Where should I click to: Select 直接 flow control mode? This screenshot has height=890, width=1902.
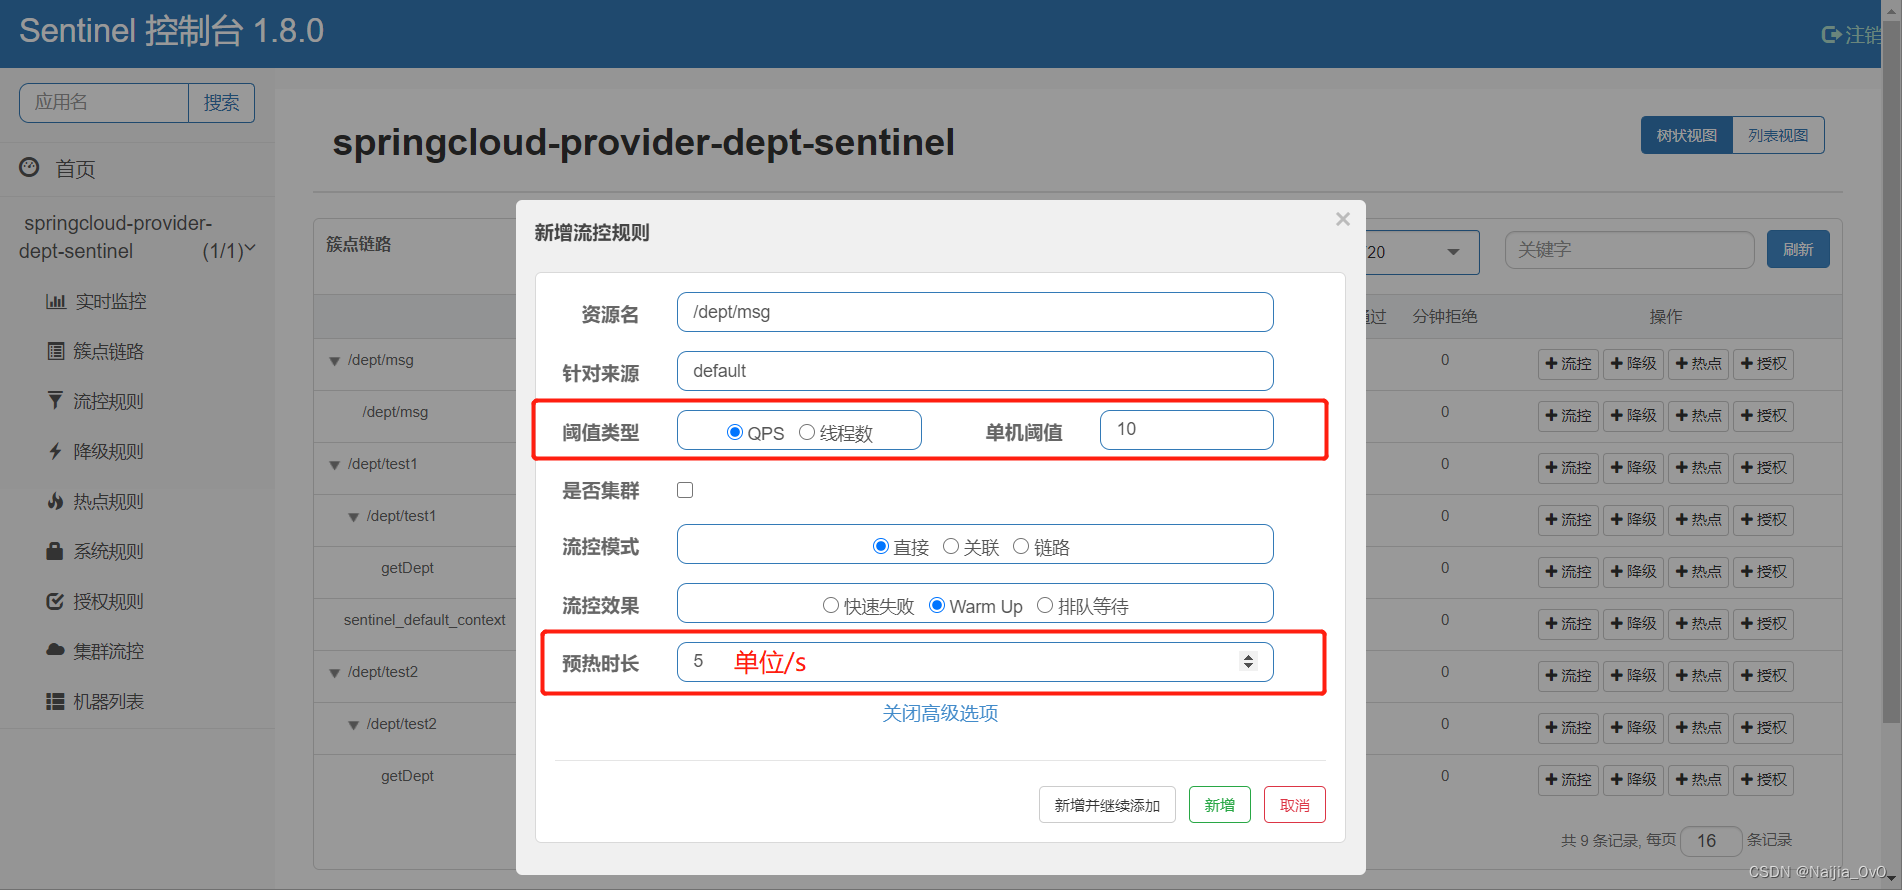pyautogui.click(x=881, y=546)
